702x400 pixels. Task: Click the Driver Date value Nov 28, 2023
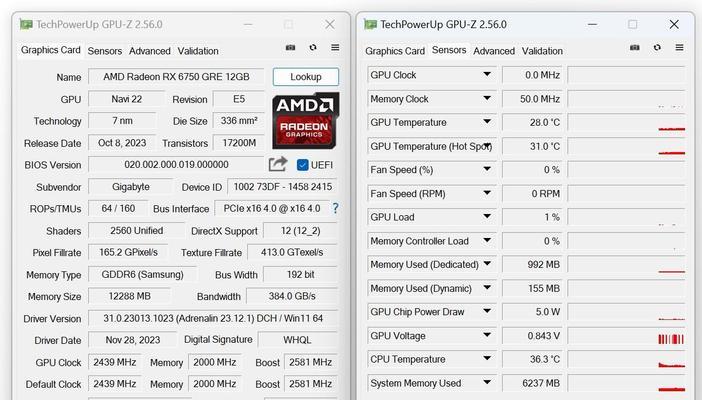click(x=133, y=340)
